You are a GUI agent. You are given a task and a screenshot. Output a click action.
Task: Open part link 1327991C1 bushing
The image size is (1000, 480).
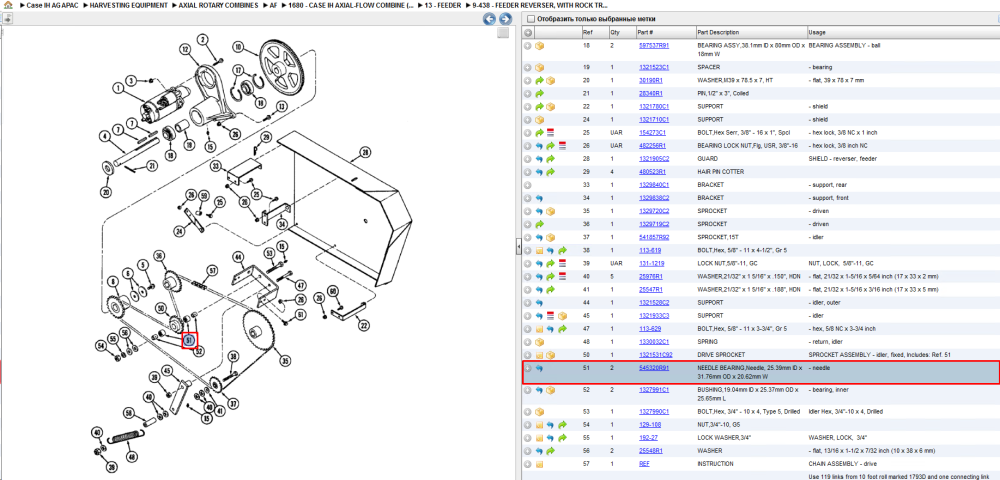click(654, 389)
